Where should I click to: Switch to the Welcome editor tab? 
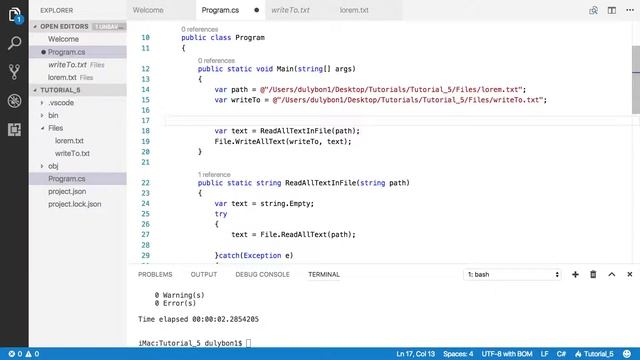coord(148,10)
